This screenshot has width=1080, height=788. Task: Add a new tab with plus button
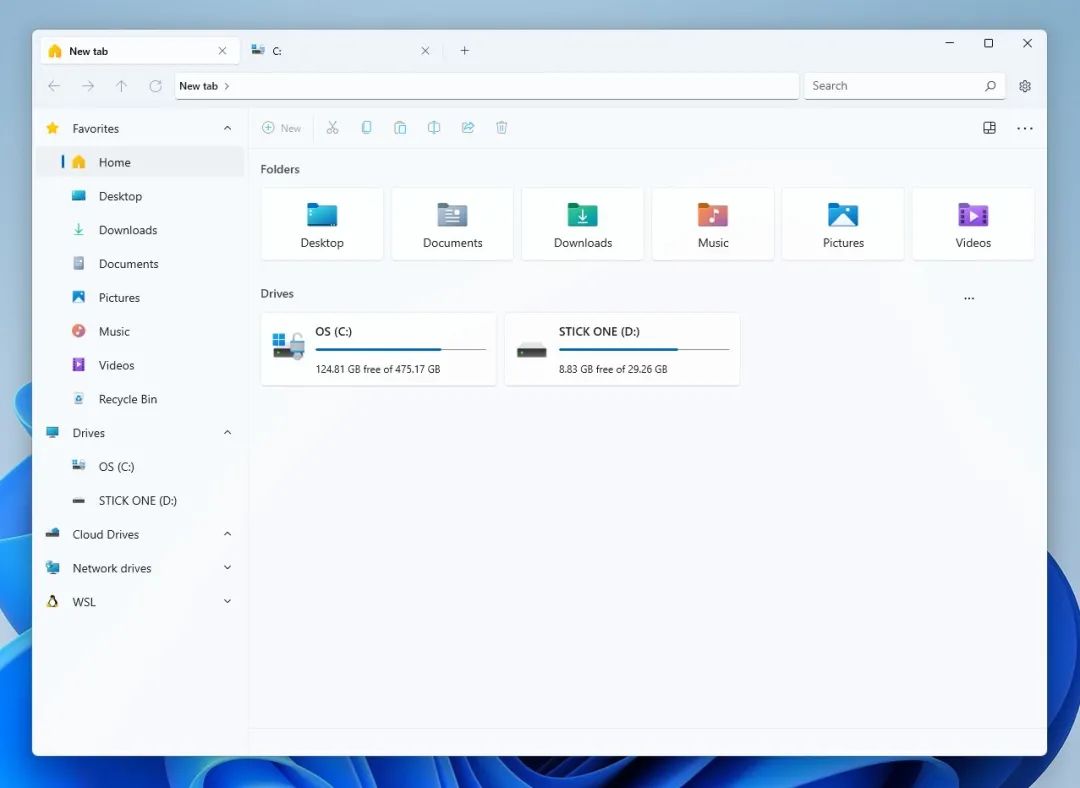click(x=464, y=51)
